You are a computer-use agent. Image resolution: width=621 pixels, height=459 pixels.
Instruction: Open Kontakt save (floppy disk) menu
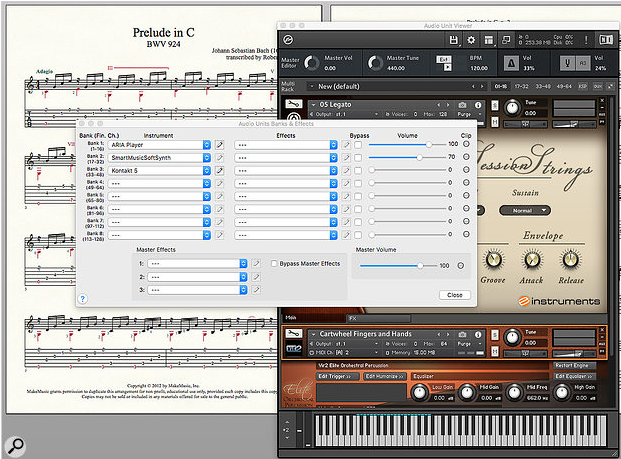coord(453,40)
